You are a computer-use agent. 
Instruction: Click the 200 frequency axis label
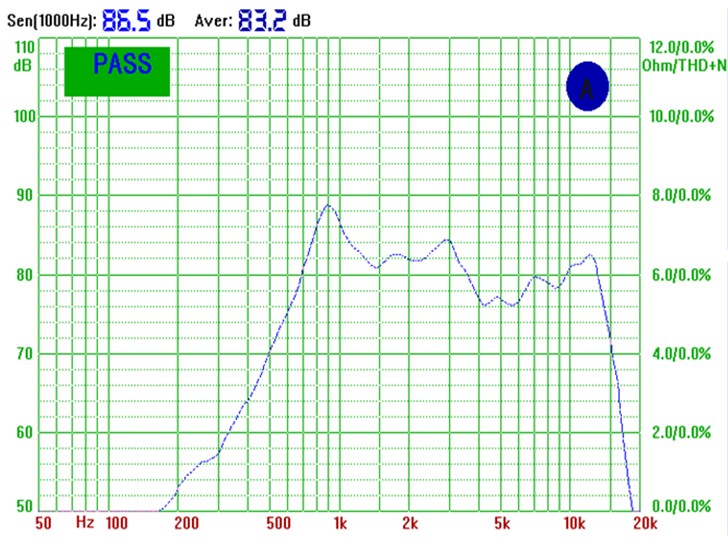186,523
